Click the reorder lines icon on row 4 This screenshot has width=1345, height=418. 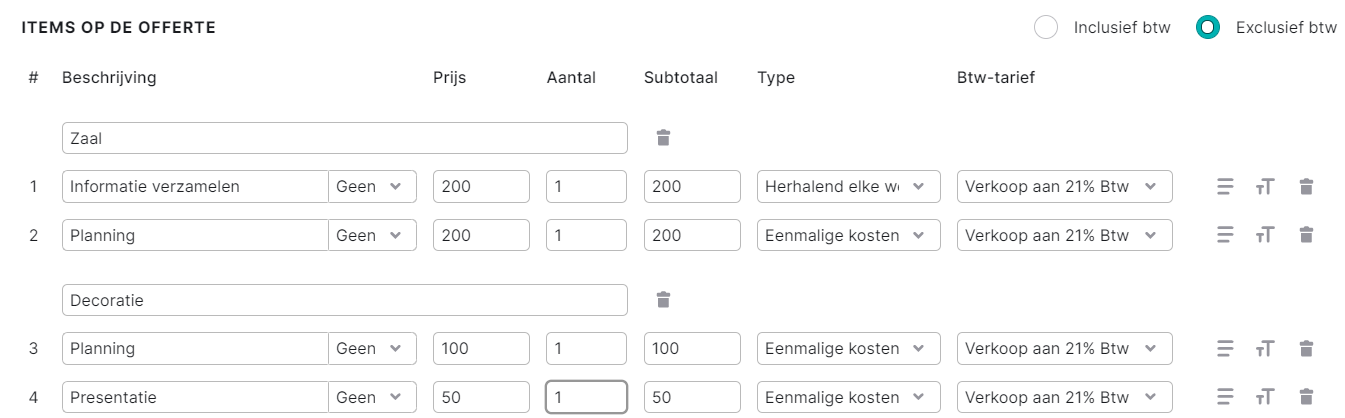(1225, 397)
